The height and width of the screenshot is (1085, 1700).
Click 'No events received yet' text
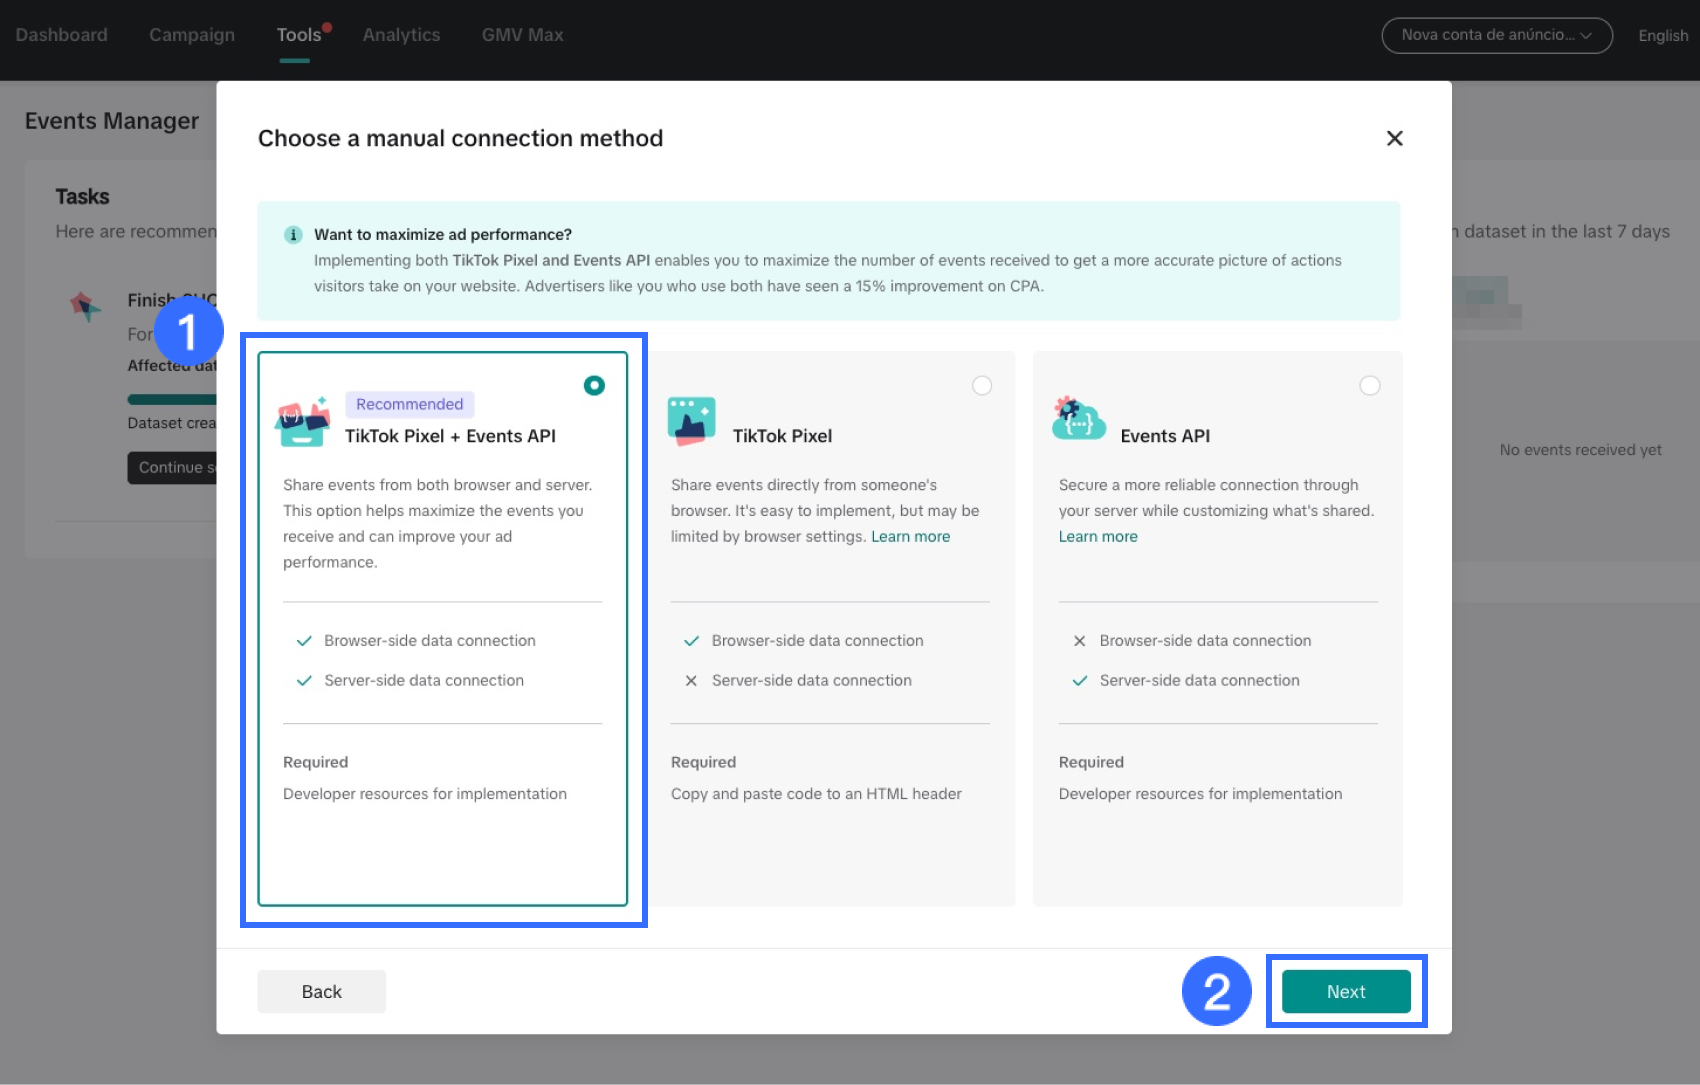1581,450
